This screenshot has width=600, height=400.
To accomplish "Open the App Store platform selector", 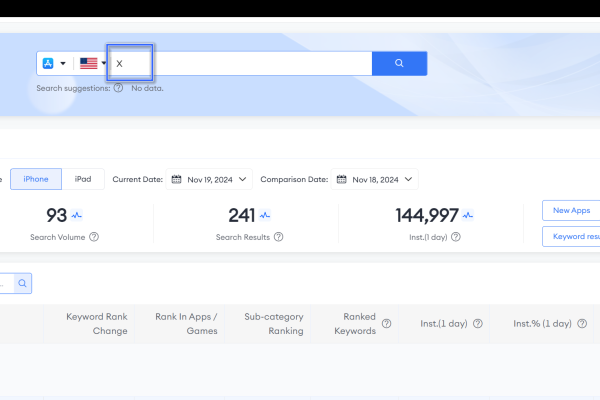I will click(54, 63).
